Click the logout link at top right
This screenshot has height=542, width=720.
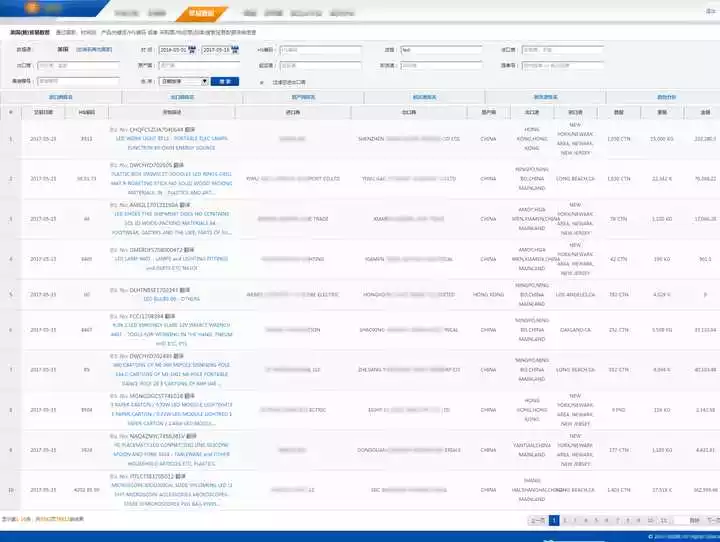[711, 11]
